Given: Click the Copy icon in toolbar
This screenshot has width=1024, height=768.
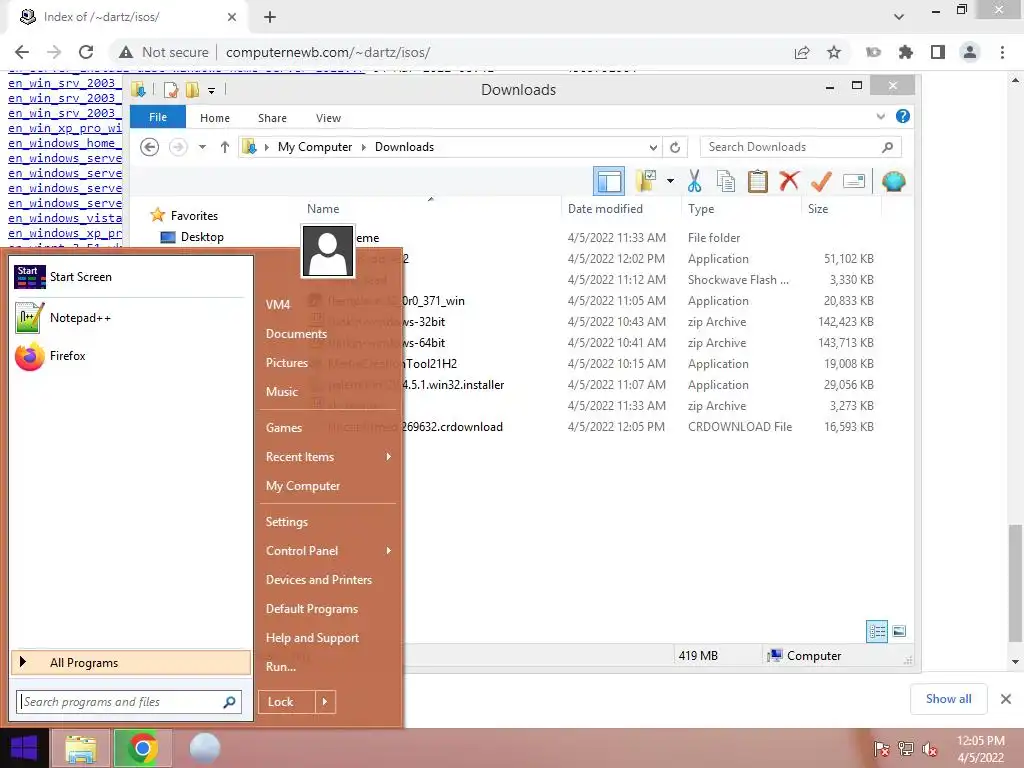Looking at the screenshot, I should pos(726,181).
